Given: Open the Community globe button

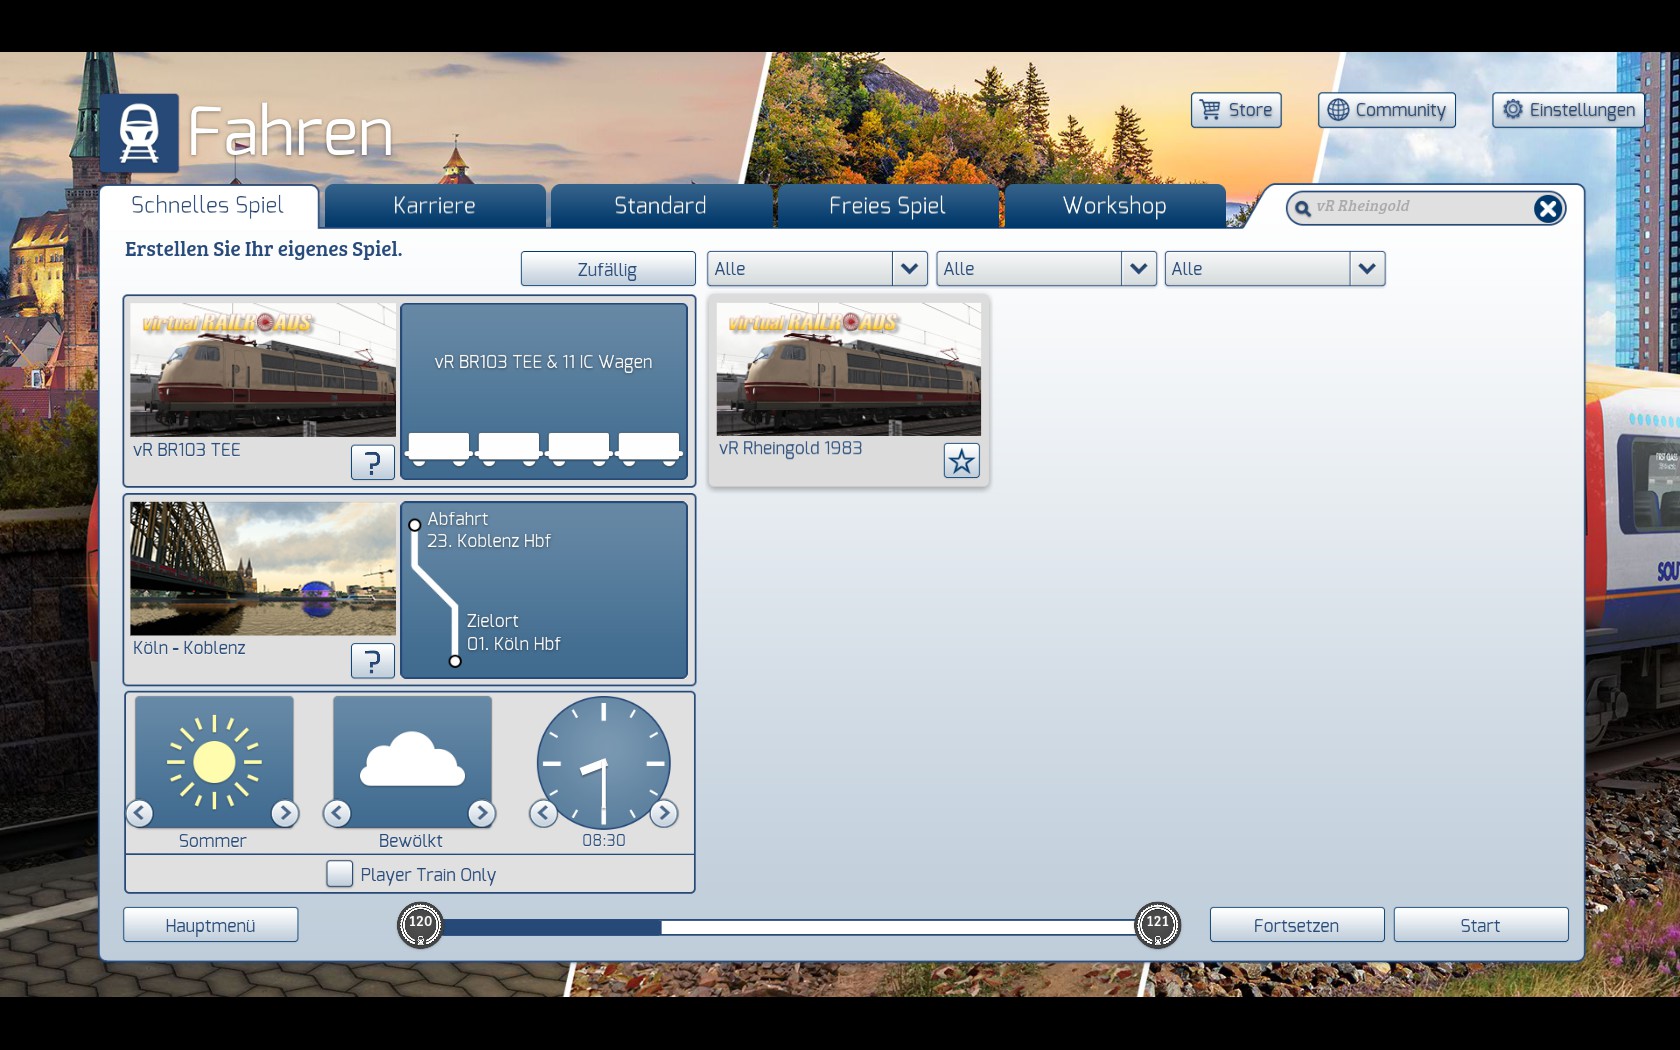Looking at the screenshot, I should (x=1386, y=110).
